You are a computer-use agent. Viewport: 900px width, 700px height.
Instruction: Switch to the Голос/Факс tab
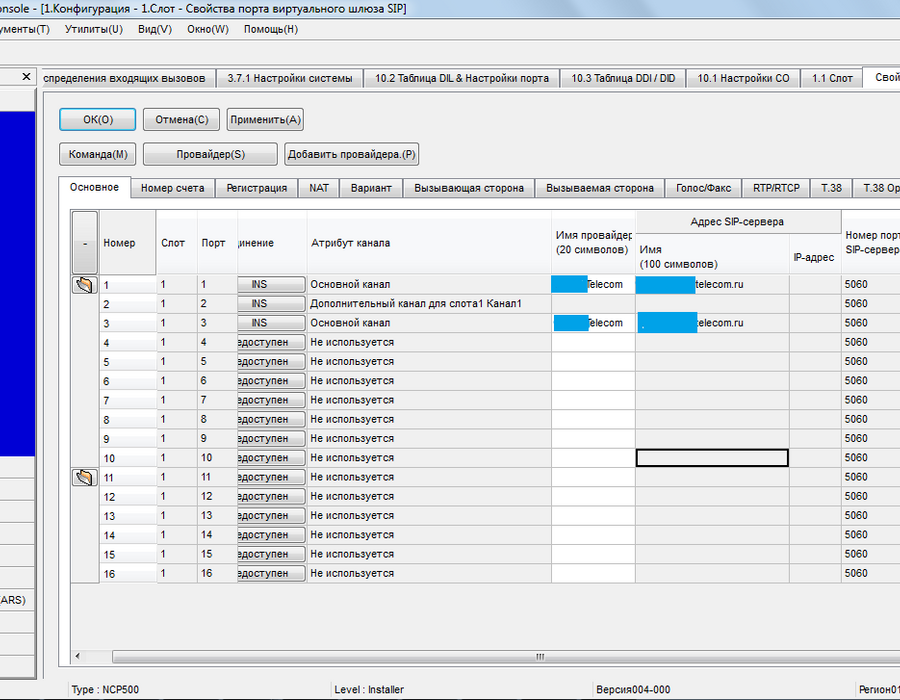point(704,188)
